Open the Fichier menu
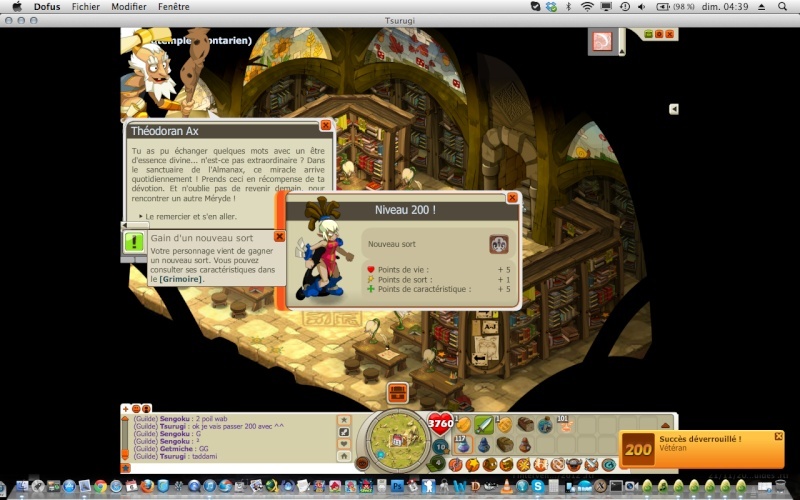 pyautogui.click(x=86, y=7)
